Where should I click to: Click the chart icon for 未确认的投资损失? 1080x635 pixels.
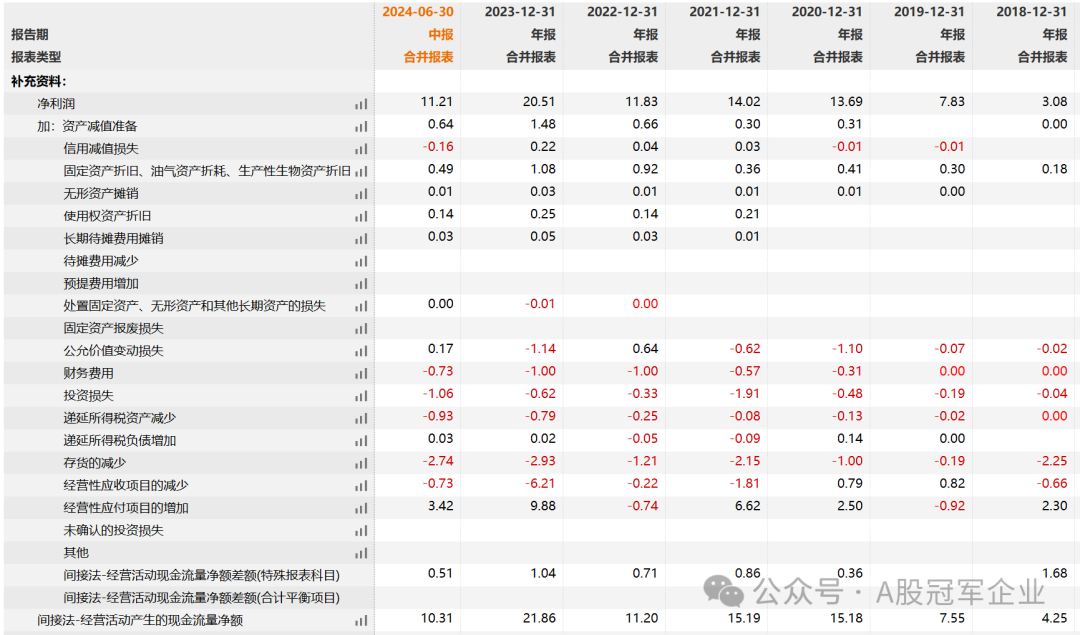pos(361,531)
